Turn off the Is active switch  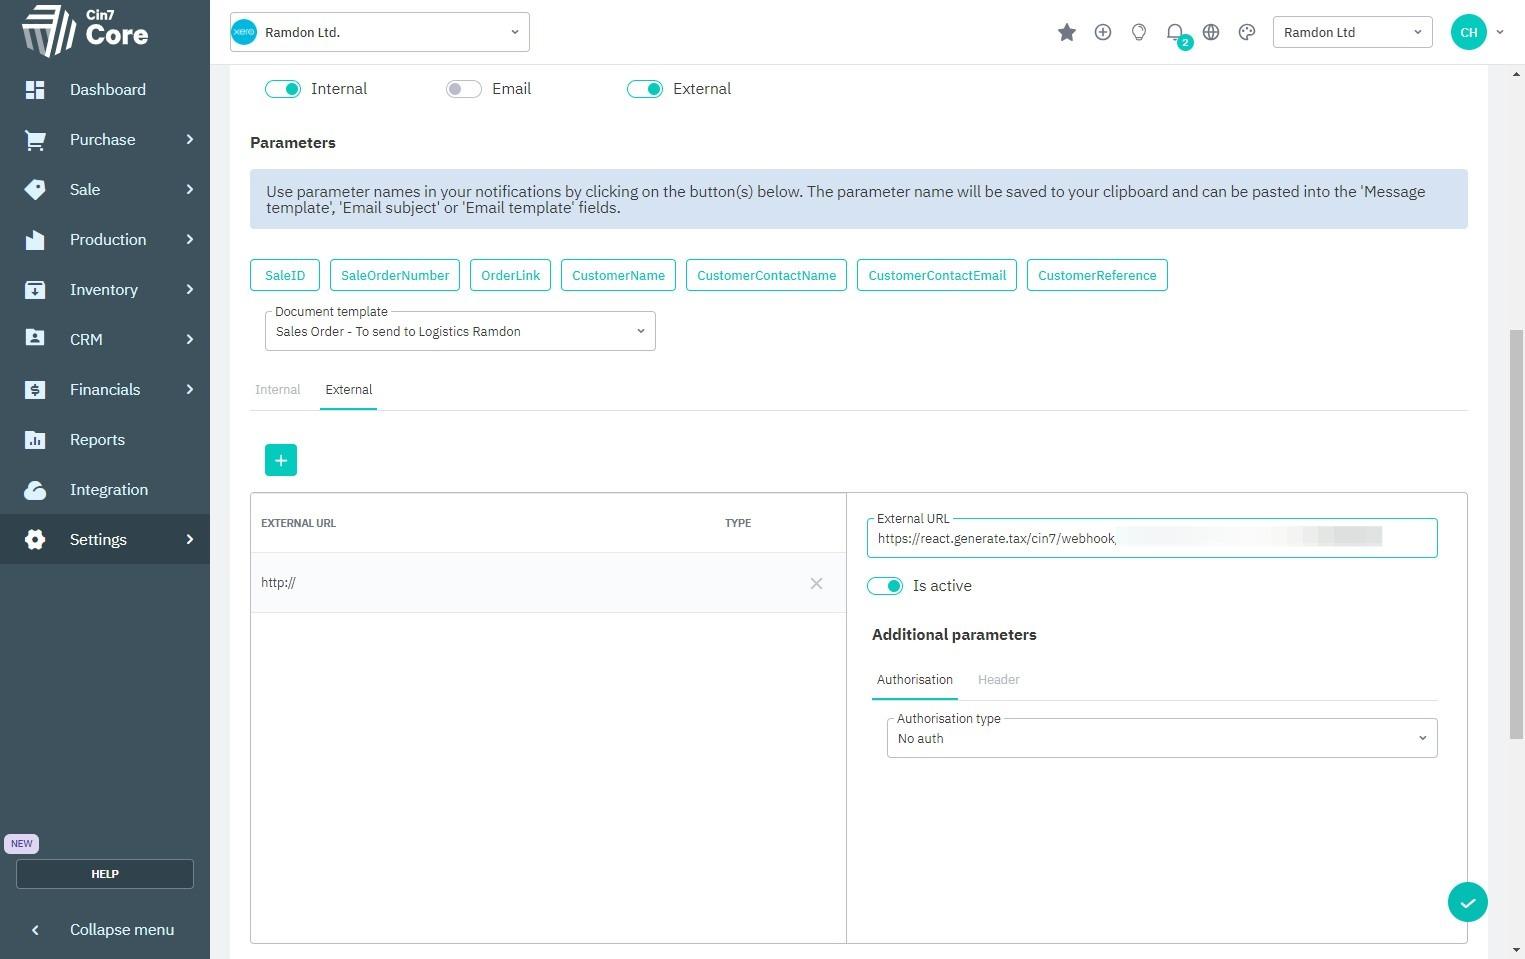(885, 586)
